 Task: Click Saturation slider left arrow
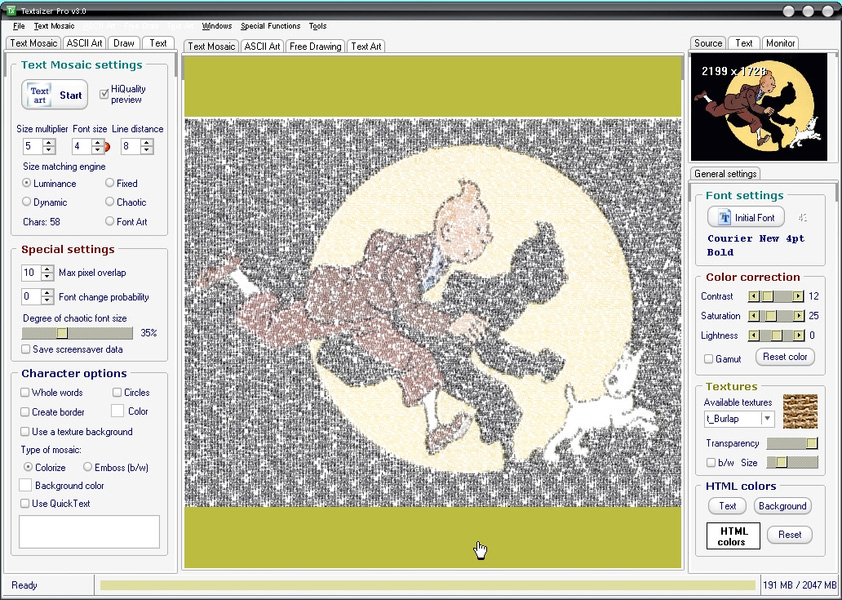click(x=754, y=316)
